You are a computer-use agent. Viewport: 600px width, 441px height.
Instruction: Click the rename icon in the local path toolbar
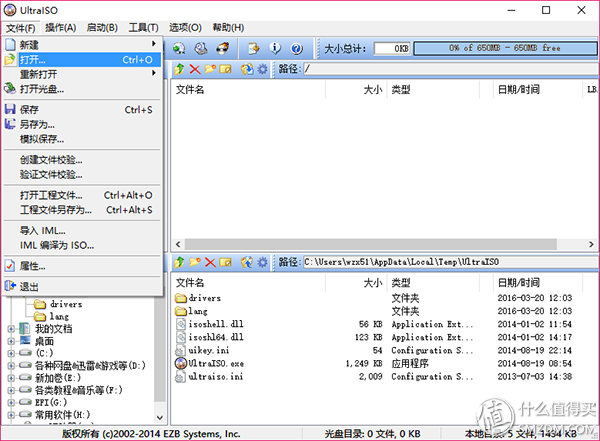pos(225,262)
